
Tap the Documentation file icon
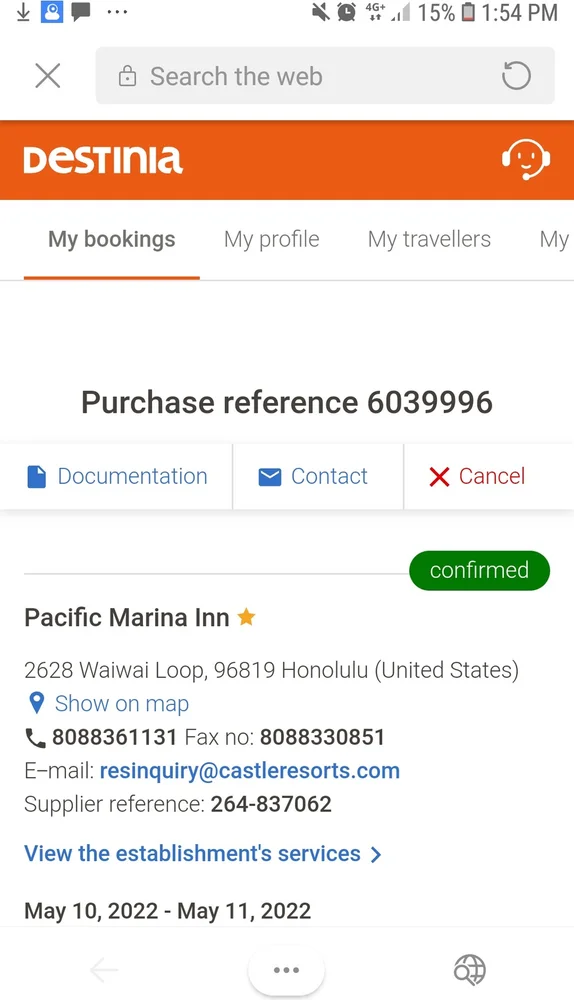point(37,476)
